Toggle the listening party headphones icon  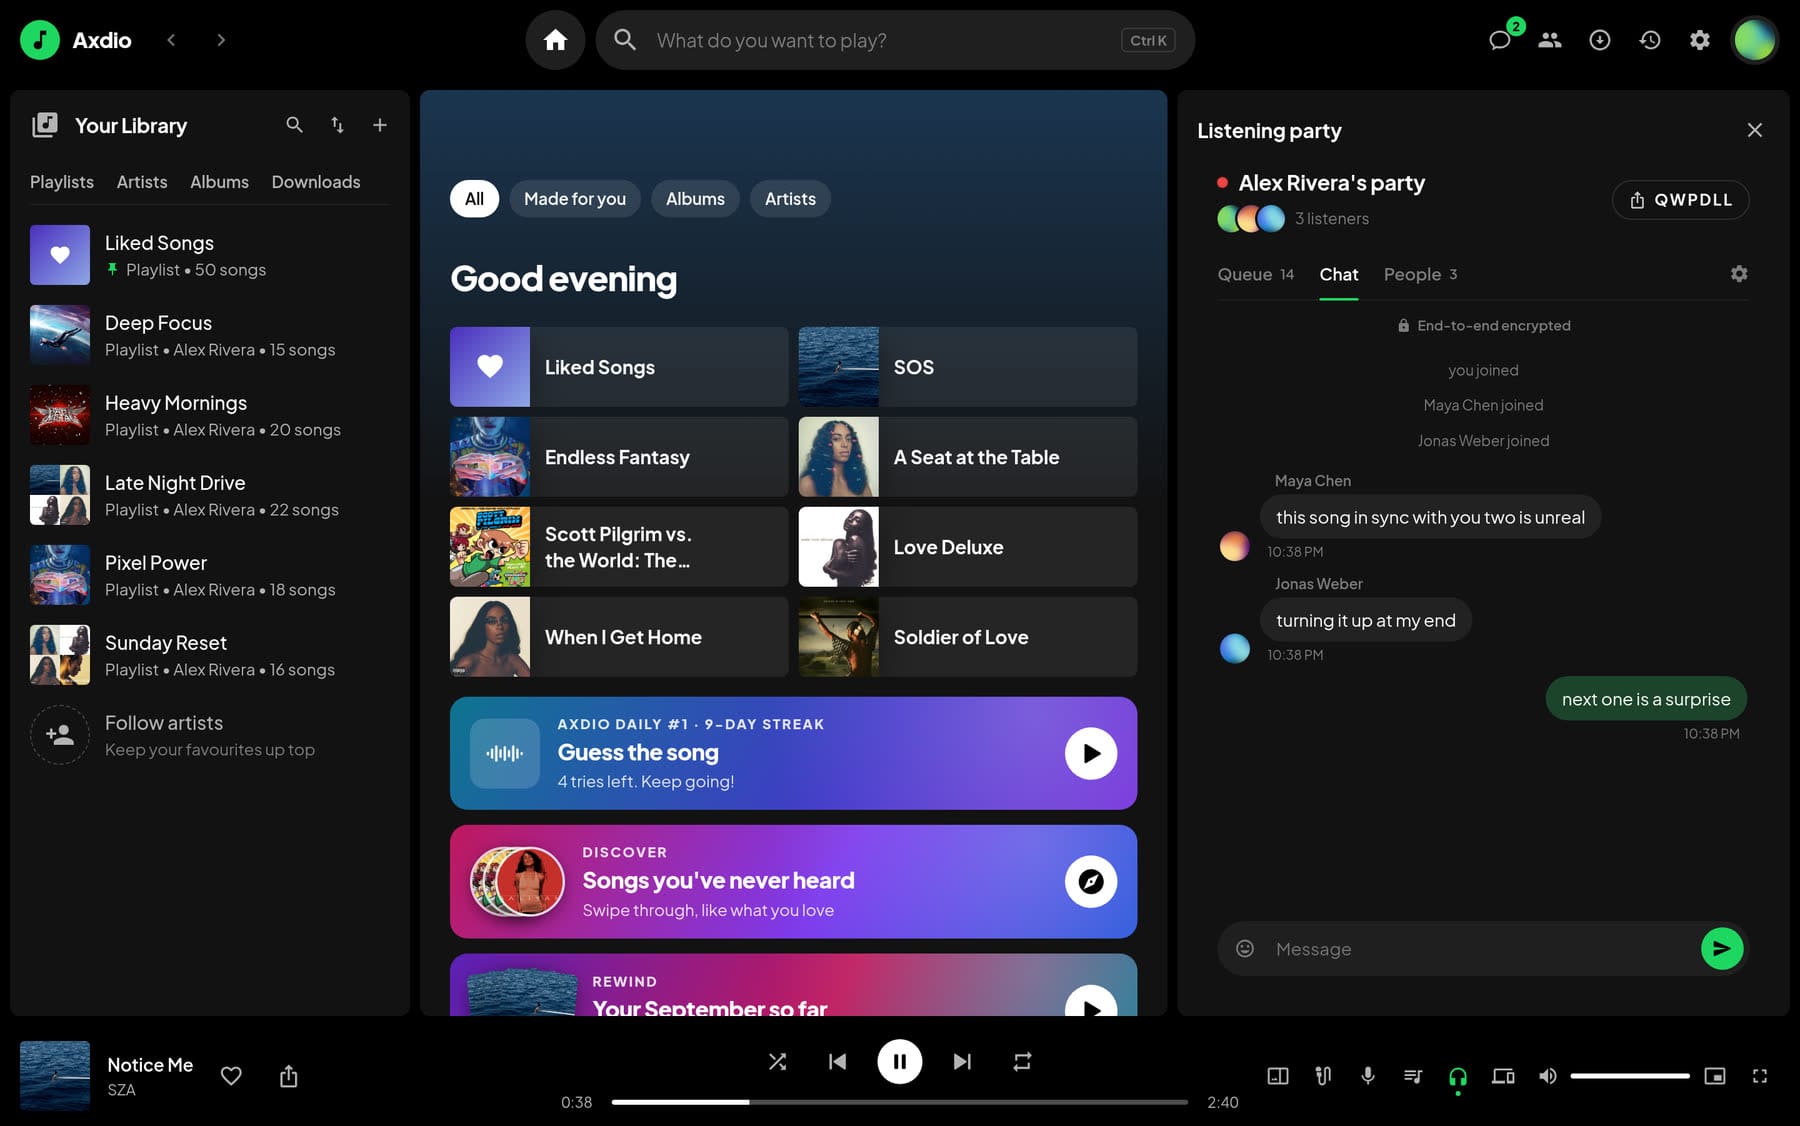pyautogui.click(x=1458, y=1076)
